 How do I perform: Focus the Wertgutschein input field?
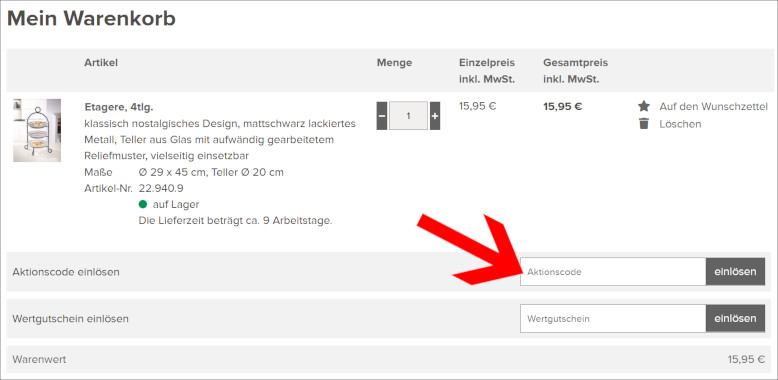click(x=613, y=318)
